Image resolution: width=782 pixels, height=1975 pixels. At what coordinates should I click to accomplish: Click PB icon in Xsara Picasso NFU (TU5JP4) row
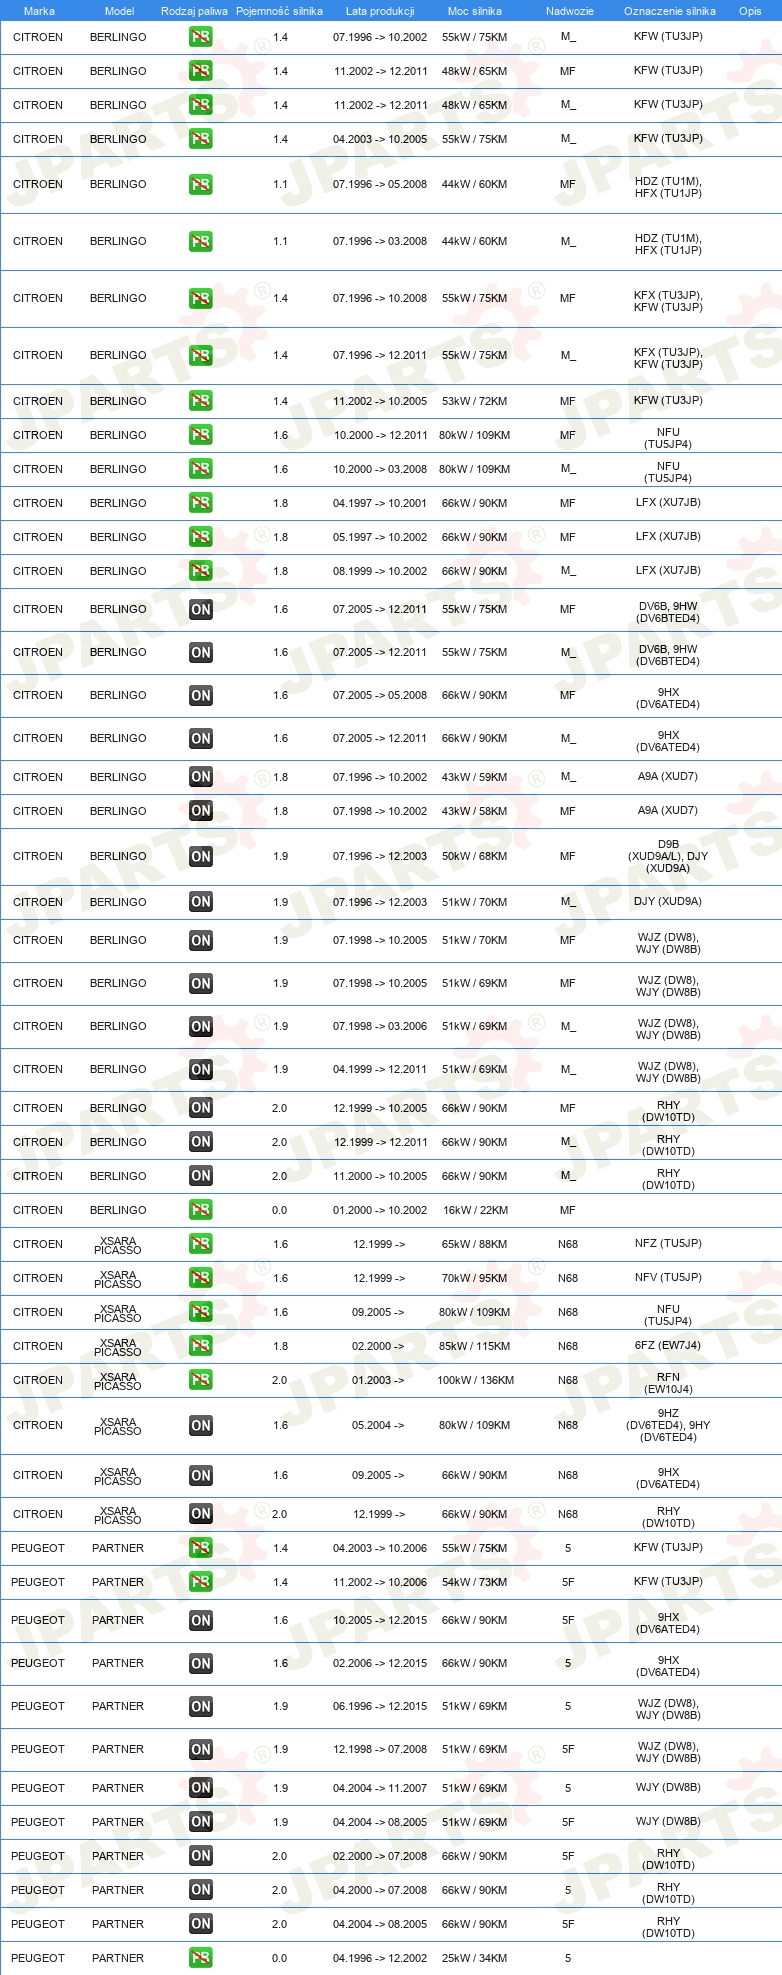pyautogui.click(x=201, y=1312)
